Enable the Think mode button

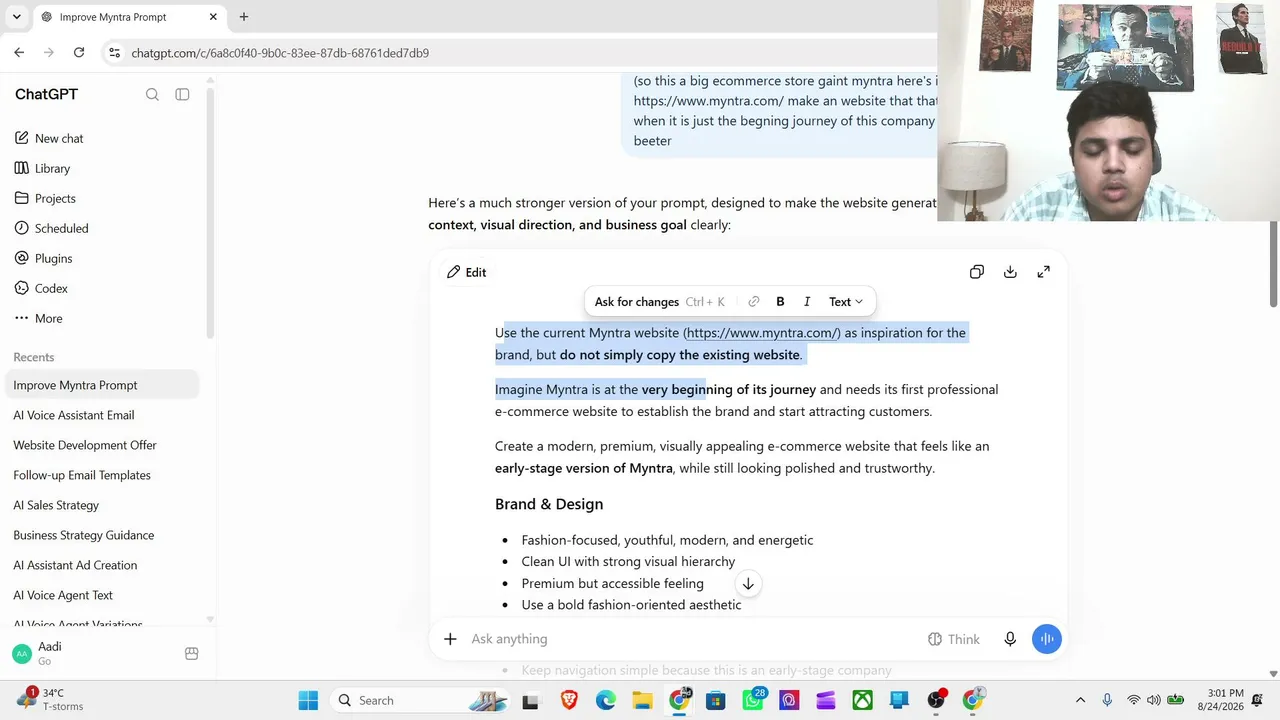point(954,639)
